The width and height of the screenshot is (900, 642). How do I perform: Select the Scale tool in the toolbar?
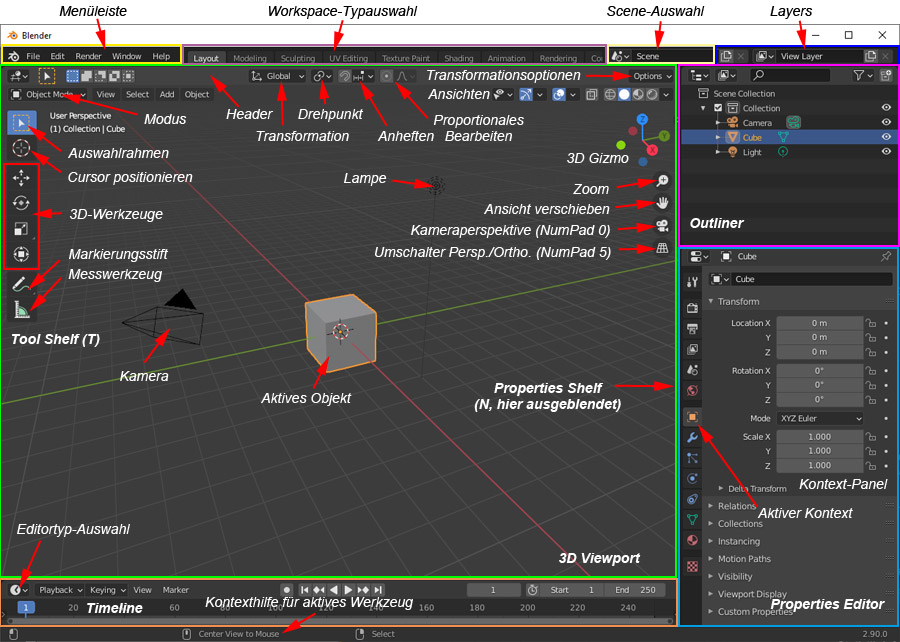(x=20, y=229)
